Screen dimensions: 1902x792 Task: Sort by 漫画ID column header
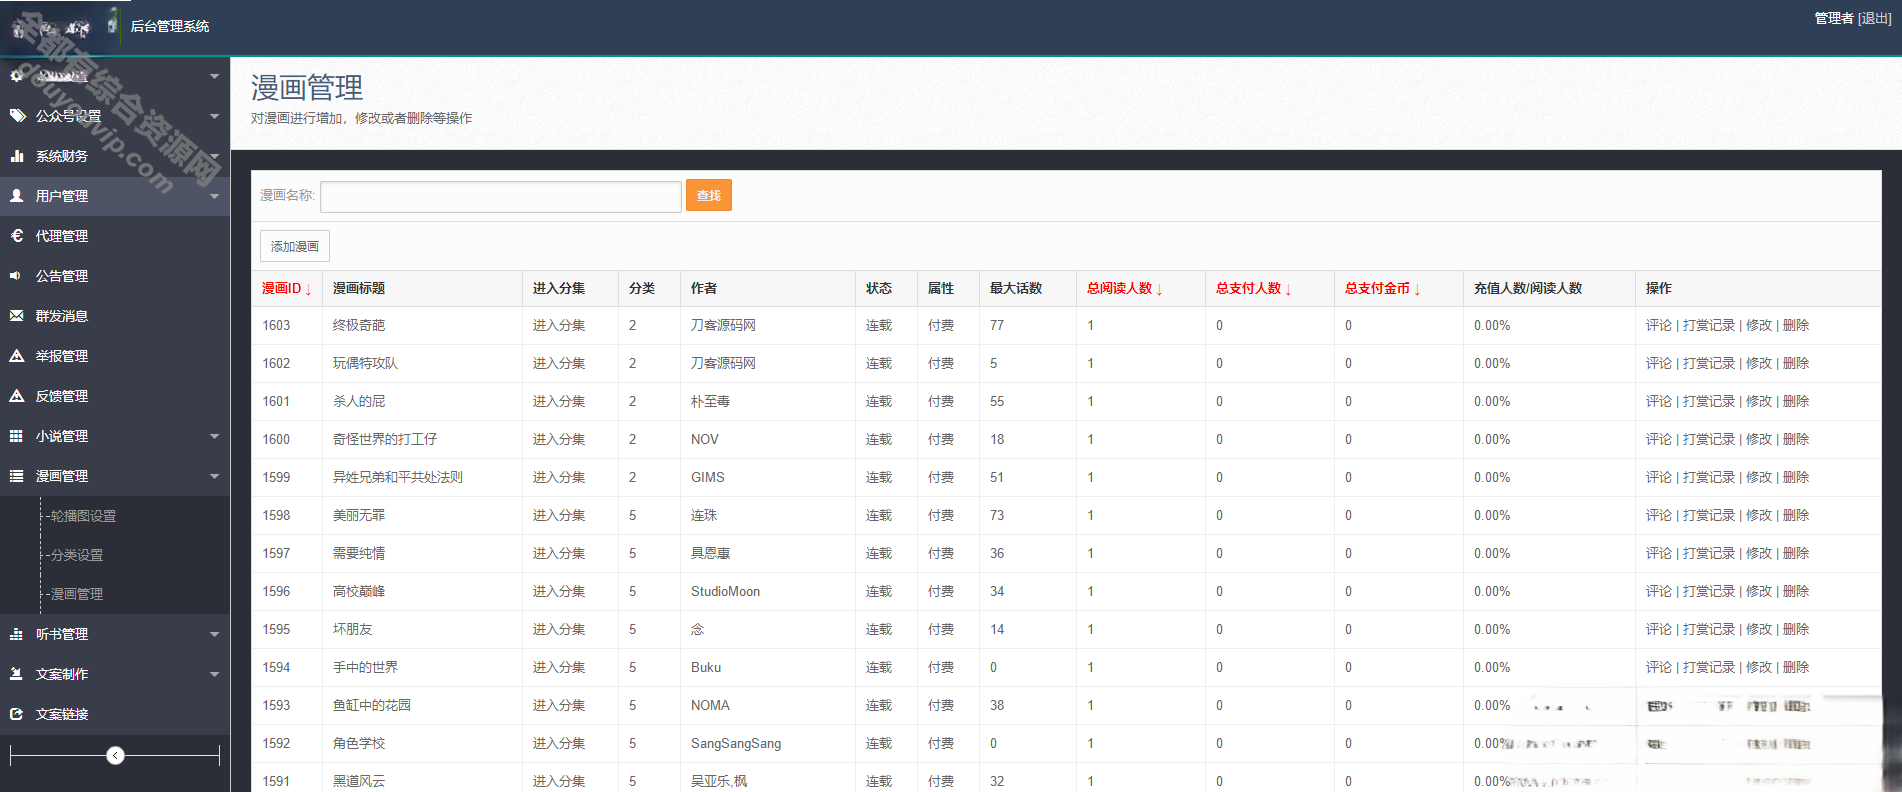point(287,288)
